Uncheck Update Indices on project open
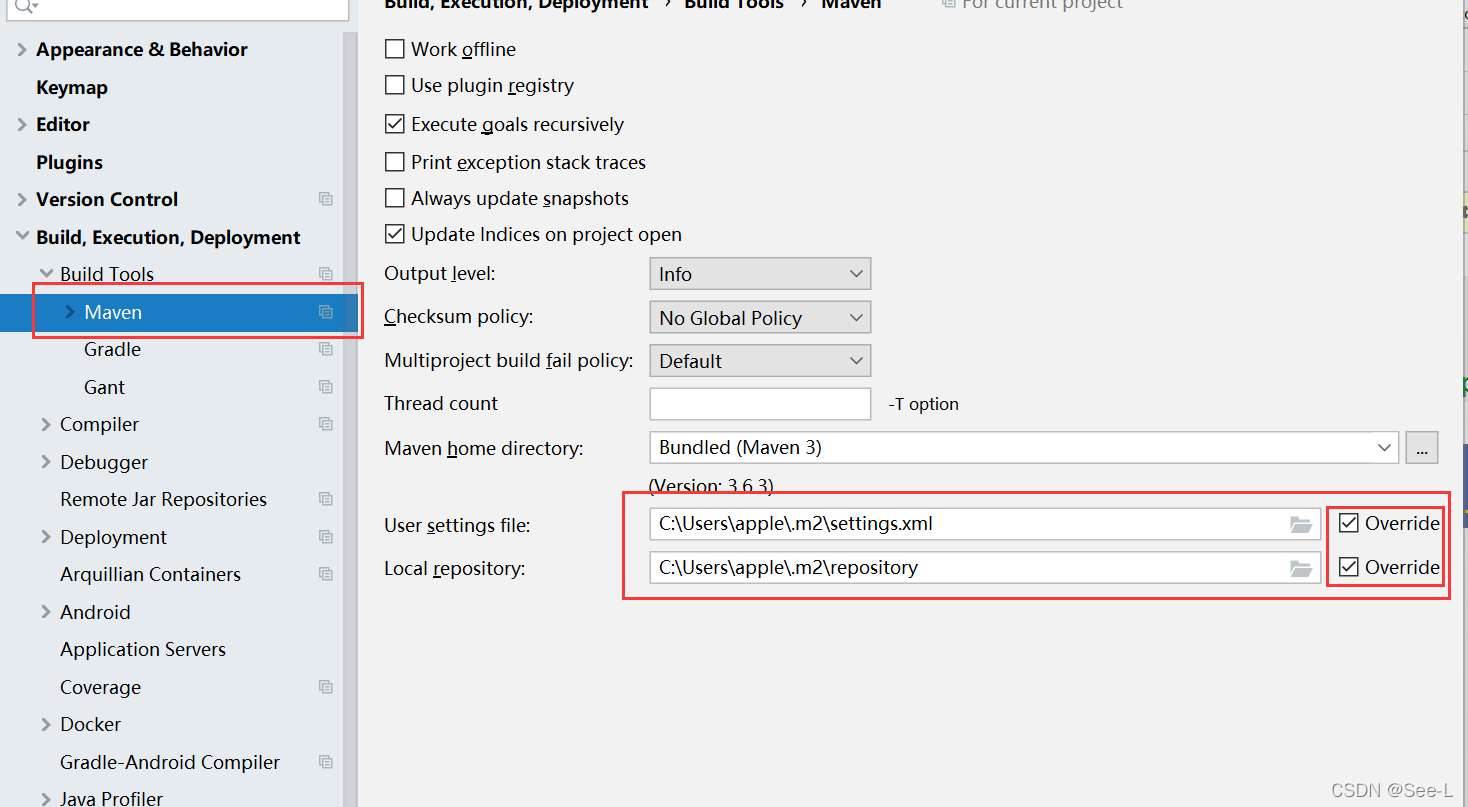Screen dimensions: 1468x807 point(395,234)
